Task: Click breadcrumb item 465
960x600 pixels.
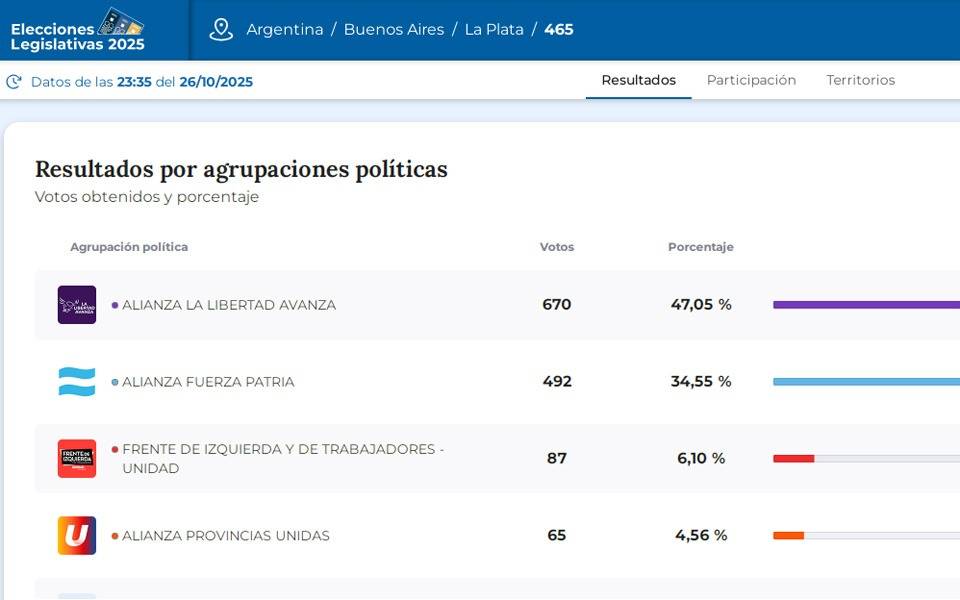Action: (x=559, y=30)
